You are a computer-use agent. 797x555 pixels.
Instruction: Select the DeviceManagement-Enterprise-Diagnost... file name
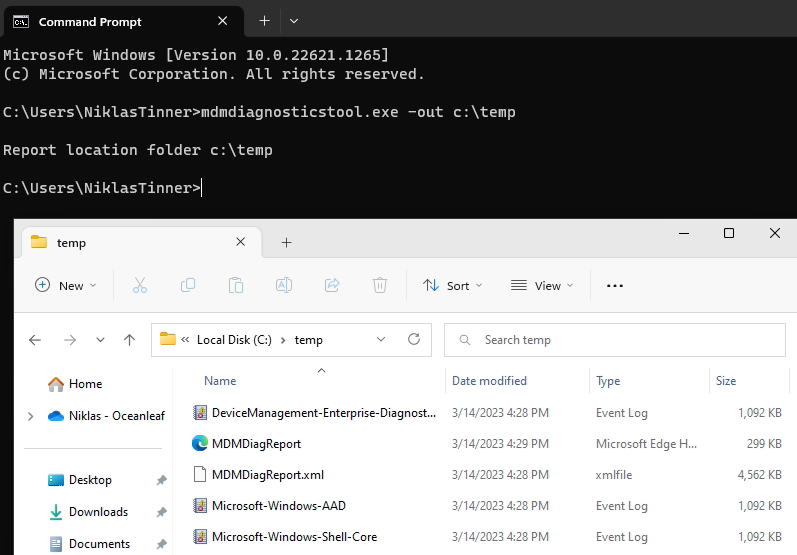click(x=324, y=413)
